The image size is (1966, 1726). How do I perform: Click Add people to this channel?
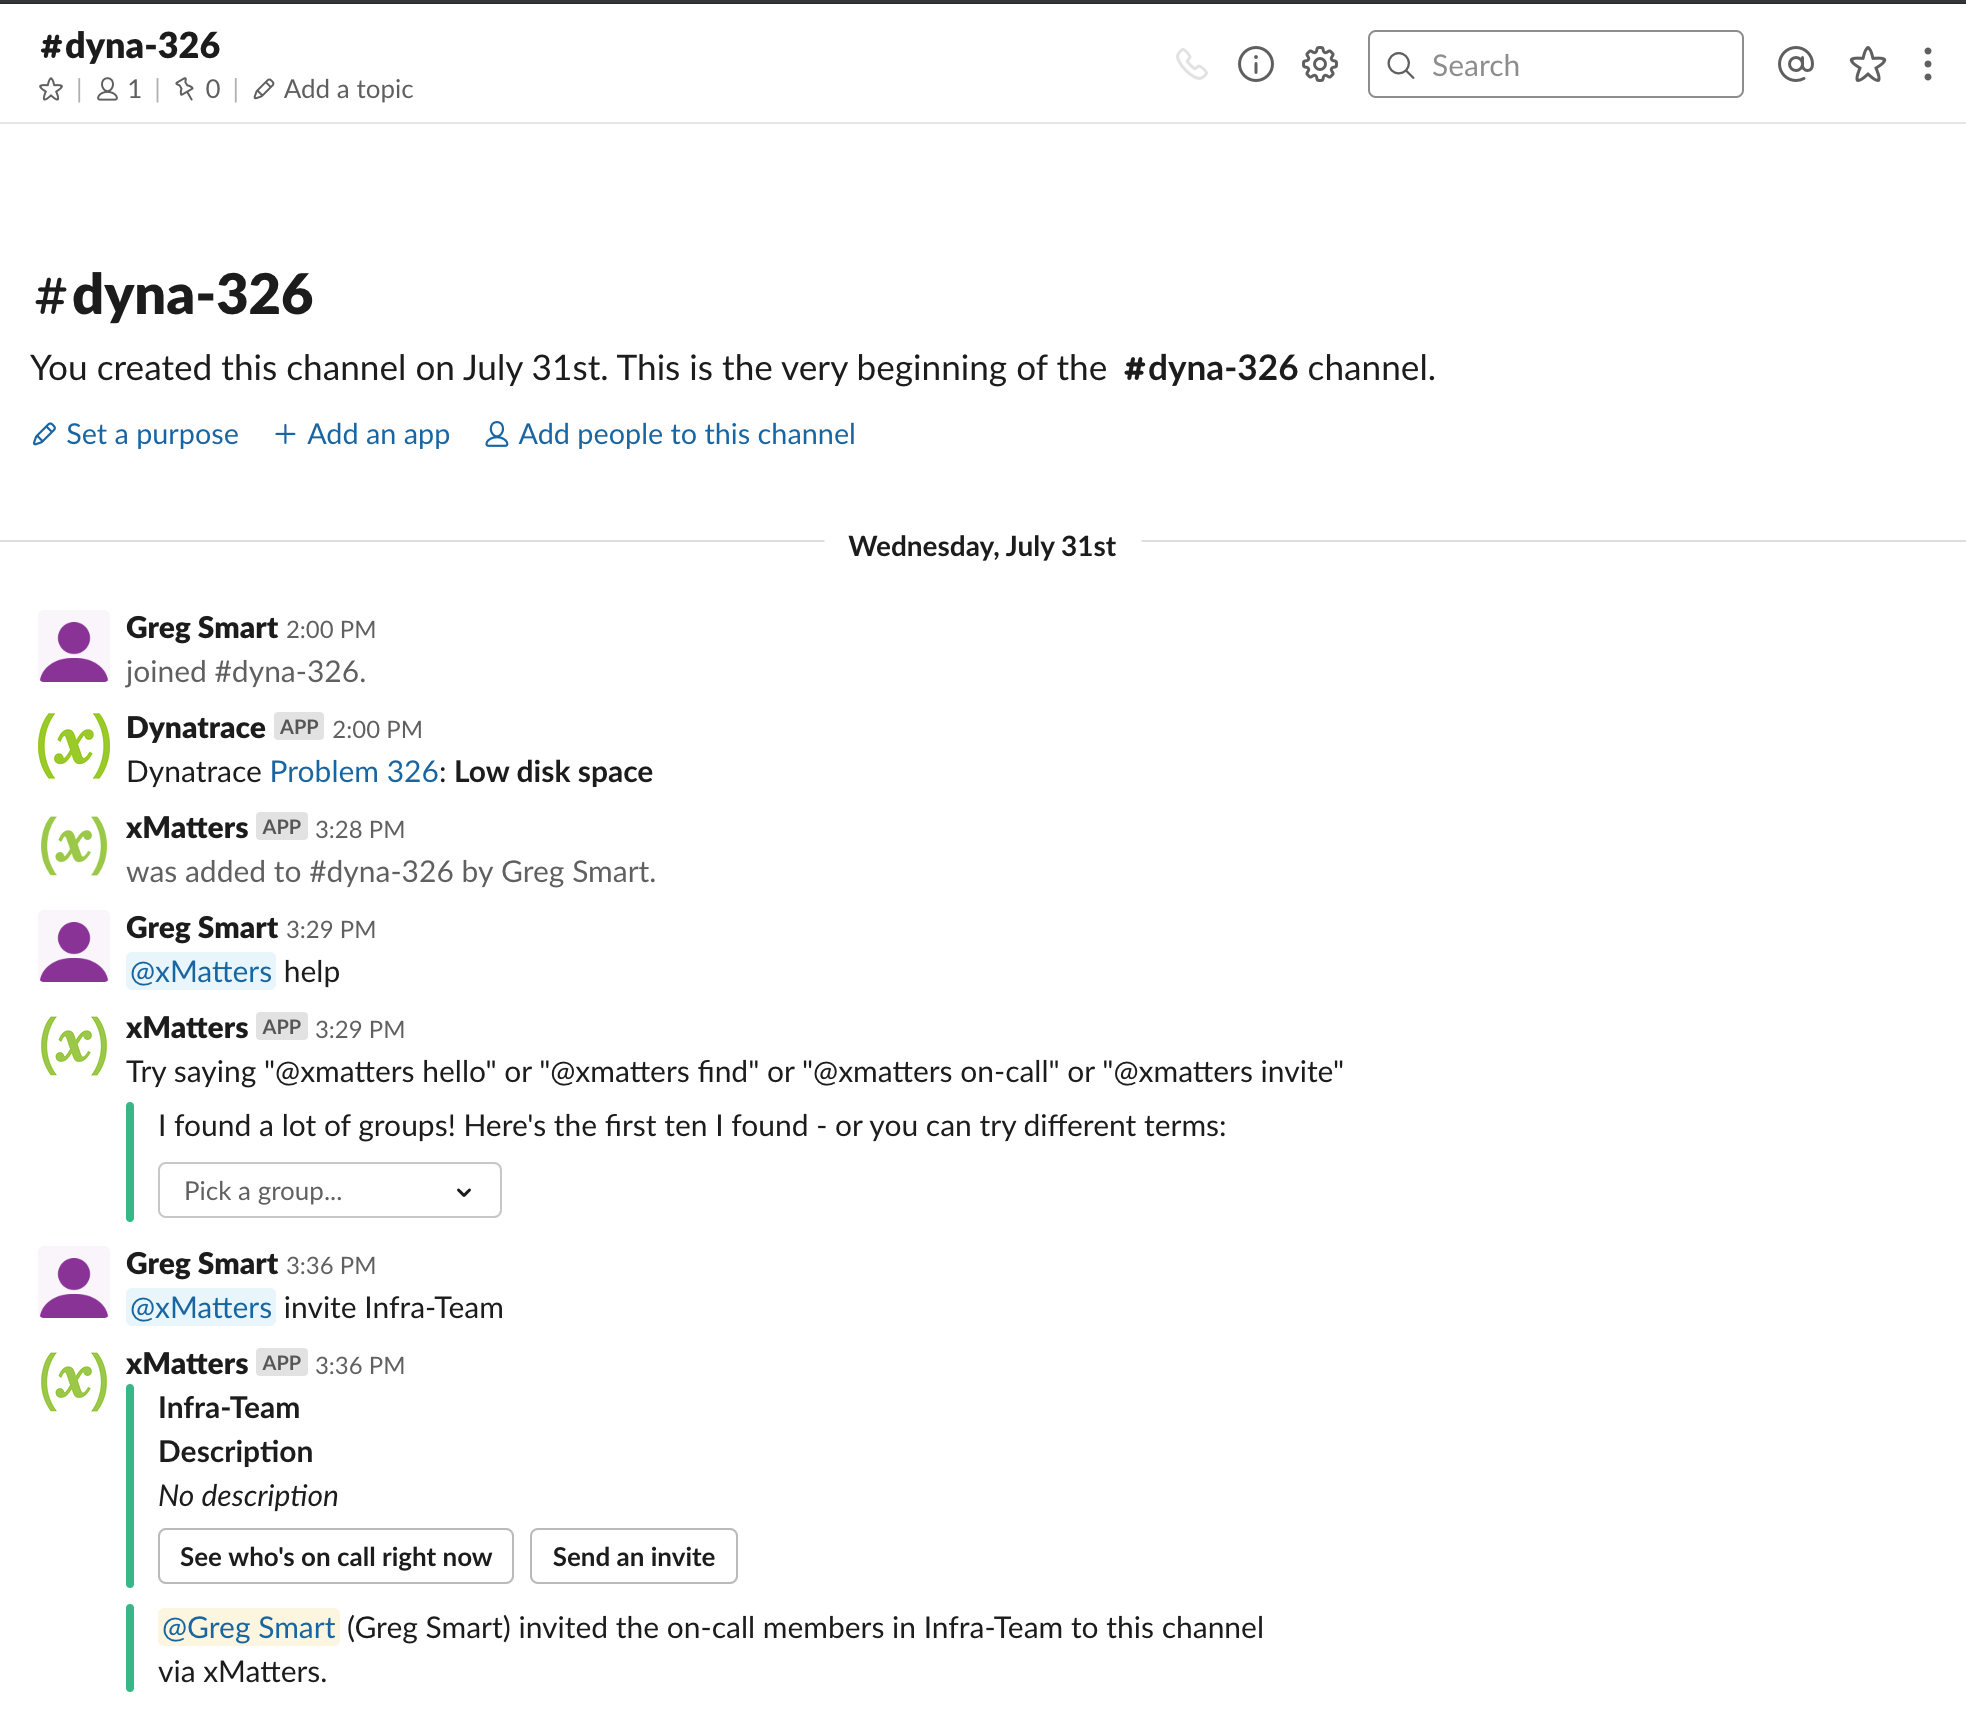670,434
